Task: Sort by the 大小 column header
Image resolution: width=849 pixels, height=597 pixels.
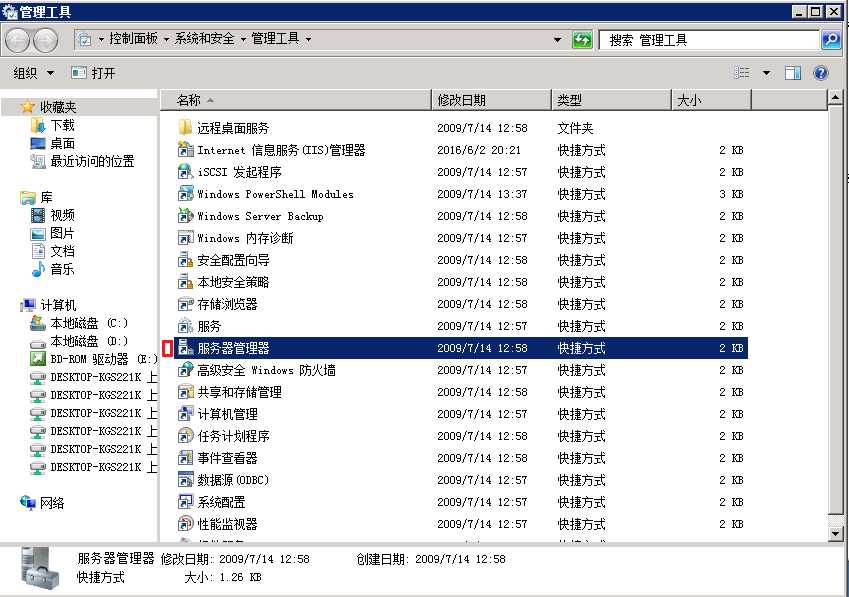Action: tap(711, 100)
